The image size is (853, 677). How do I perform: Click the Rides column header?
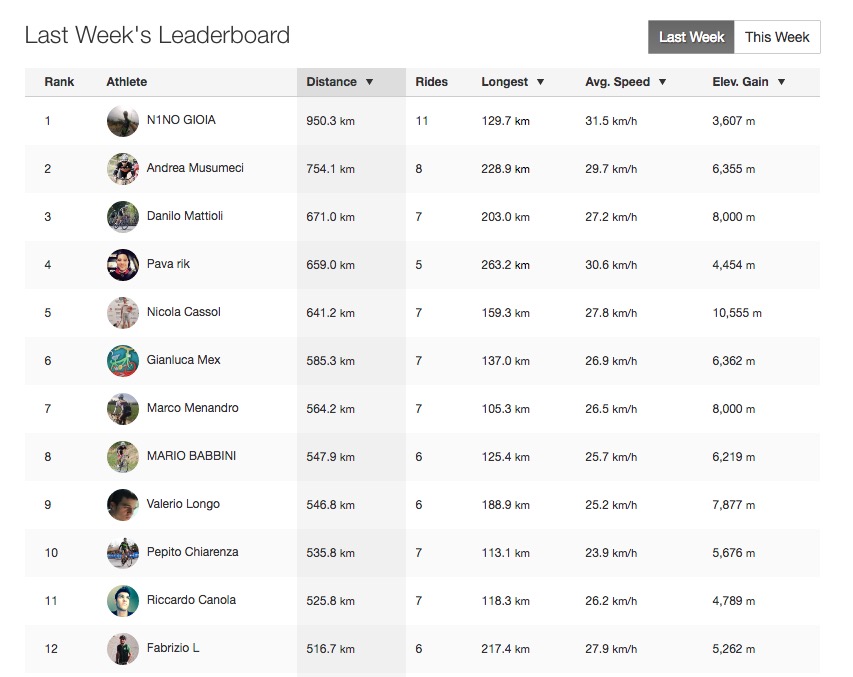click(x=431, y=82)
